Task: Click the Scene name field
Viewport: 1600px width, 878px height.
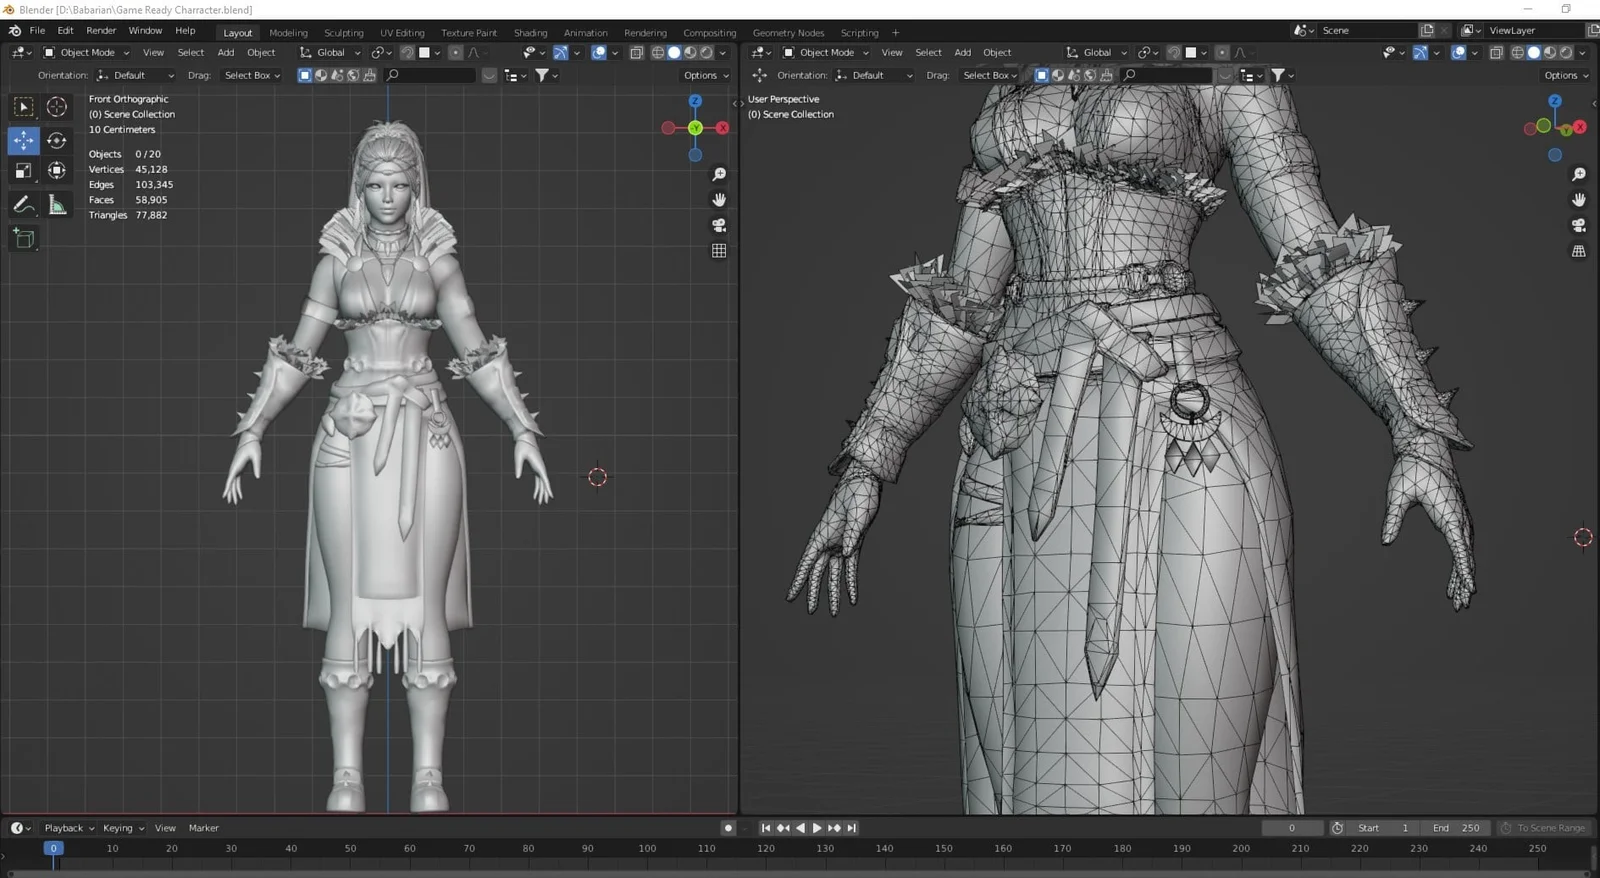Action: click(x=1366, y=31)
